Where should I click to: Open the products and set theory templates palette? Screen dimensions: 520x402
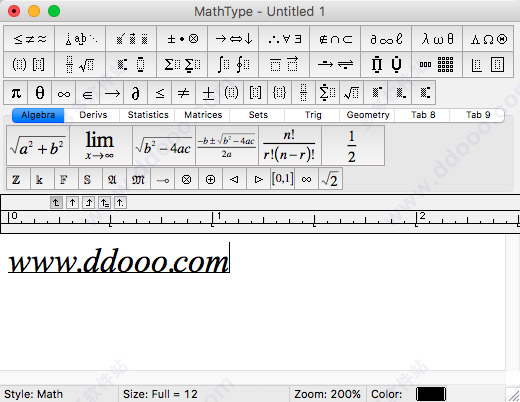tap(386, 64)
